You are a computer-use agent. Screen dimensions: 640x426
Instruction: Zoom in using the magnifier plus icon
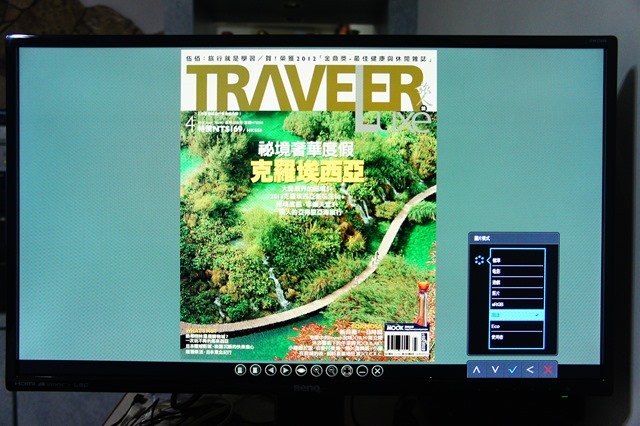[x=316, y=371]
